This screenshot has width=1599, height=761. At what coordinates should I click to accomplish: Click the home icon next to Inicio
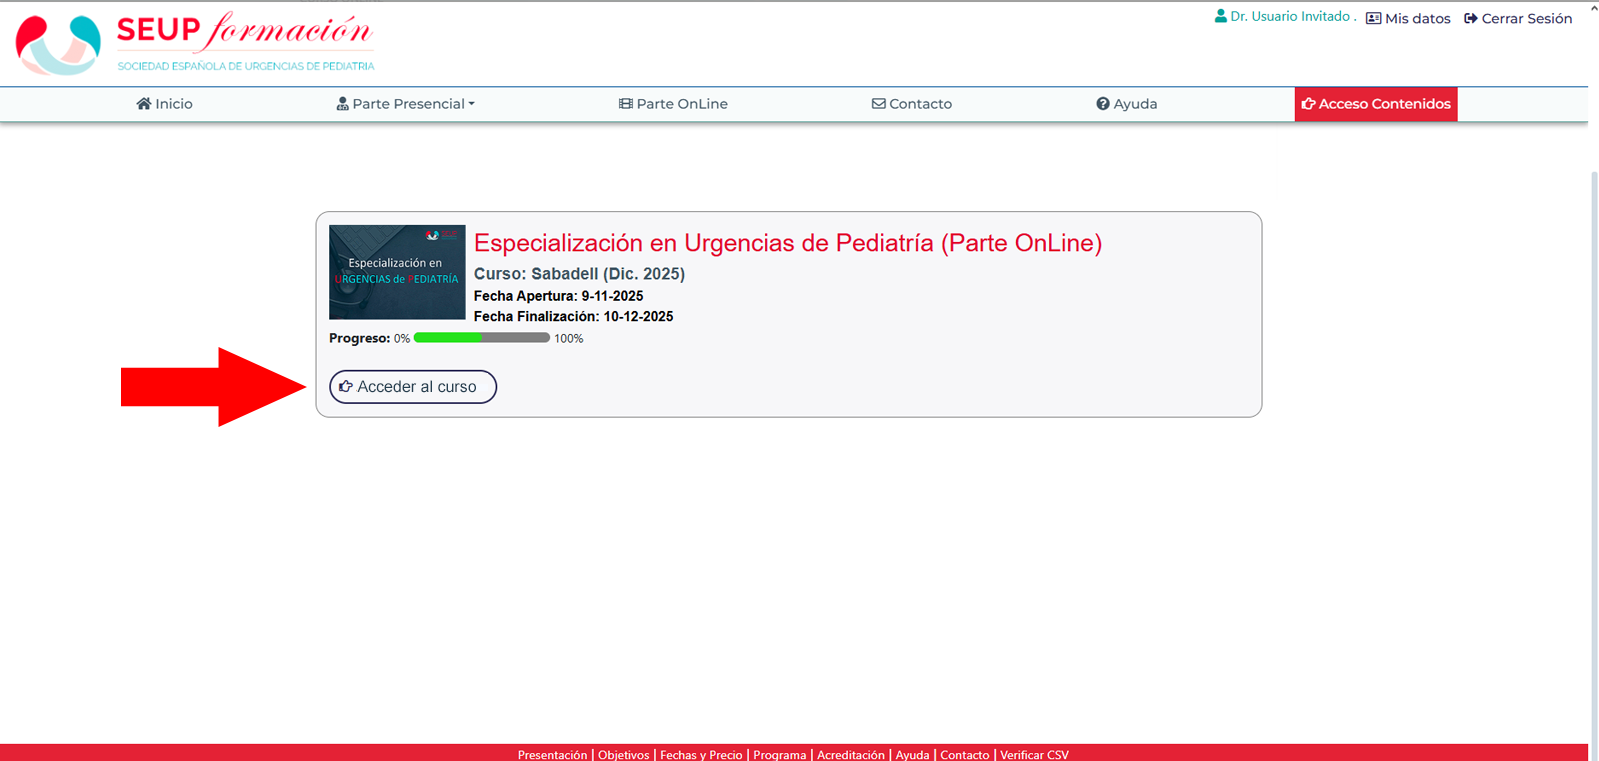tap(144, 104)
